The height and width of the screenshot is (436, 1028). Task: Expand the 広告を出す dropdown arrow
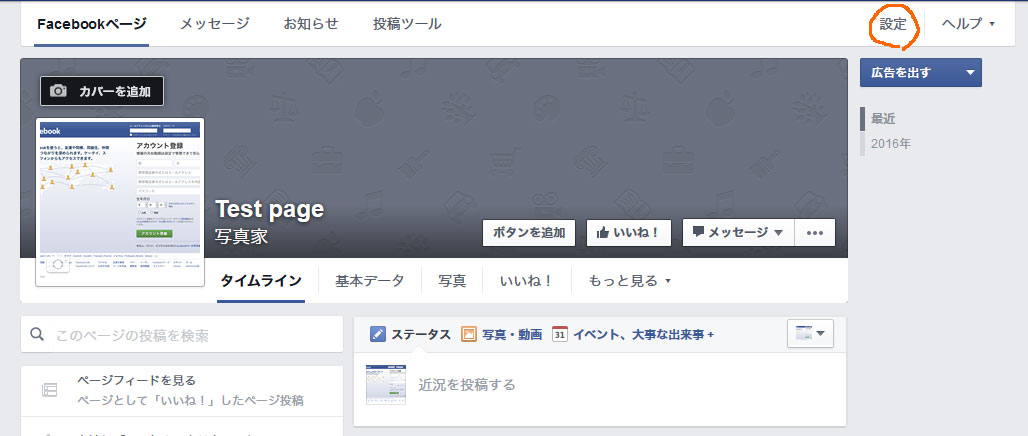click(x=971, y=73)
